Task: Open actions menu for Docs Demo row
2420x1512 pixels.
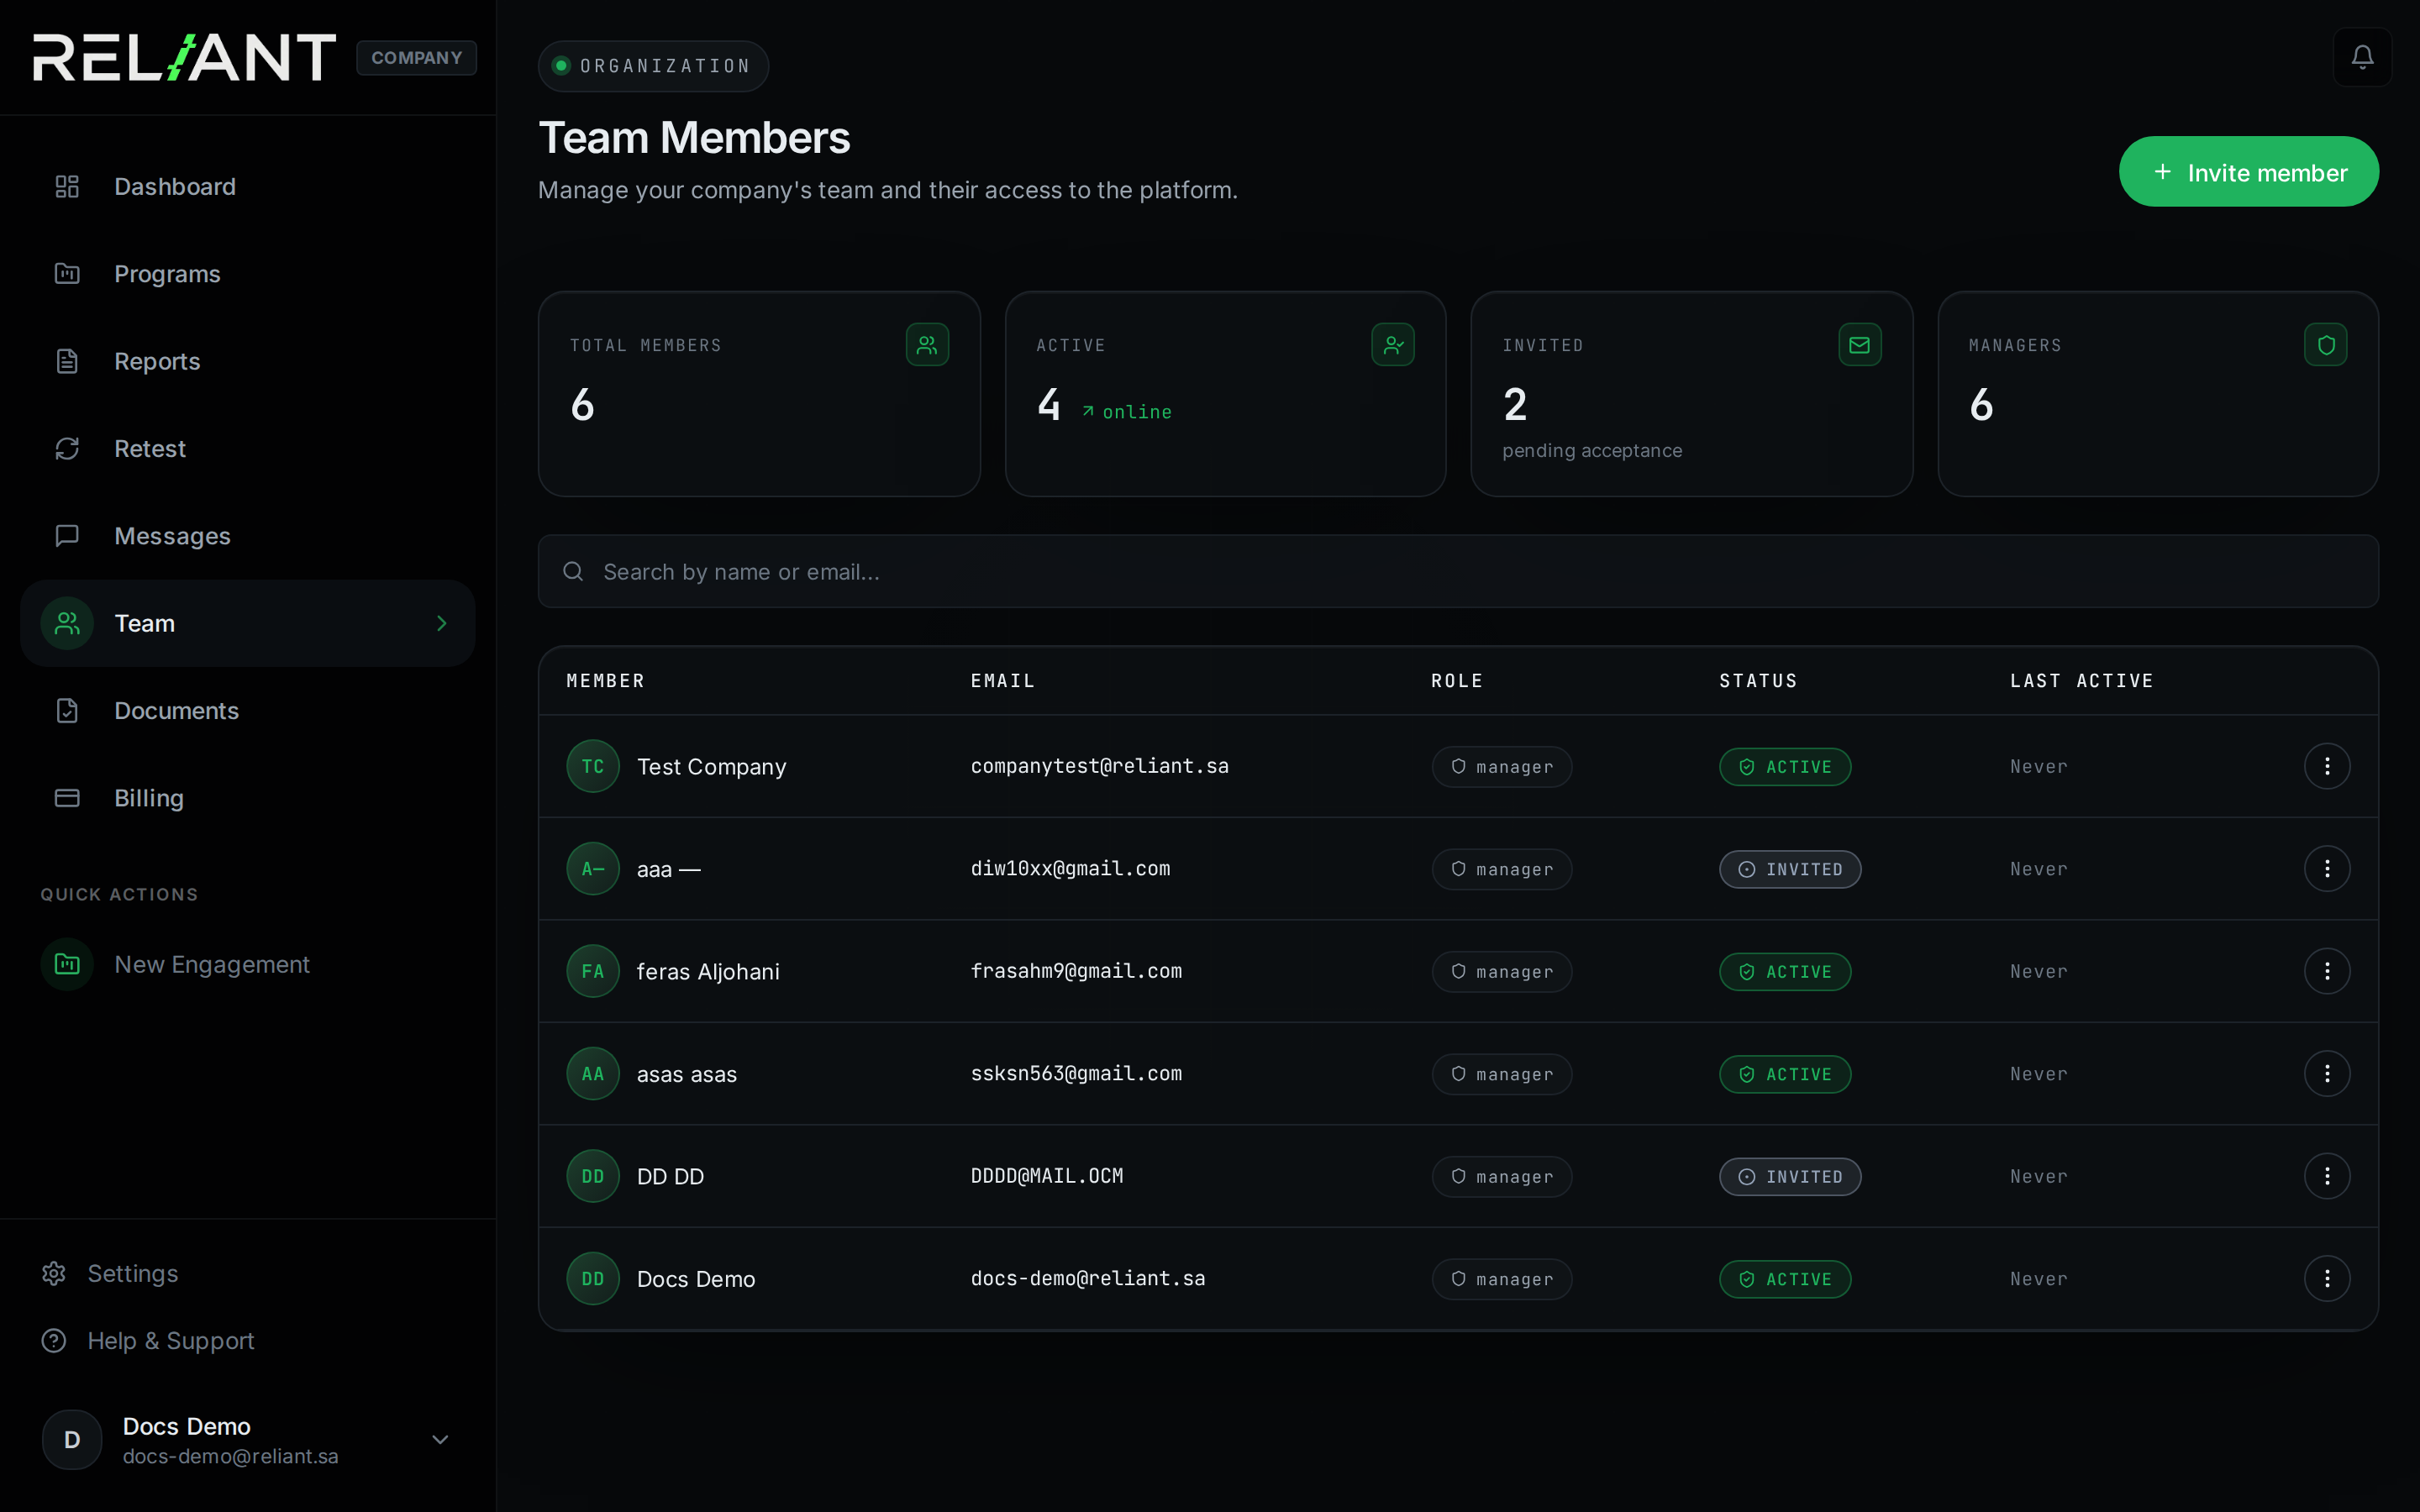Action: click(2327, 1279)
